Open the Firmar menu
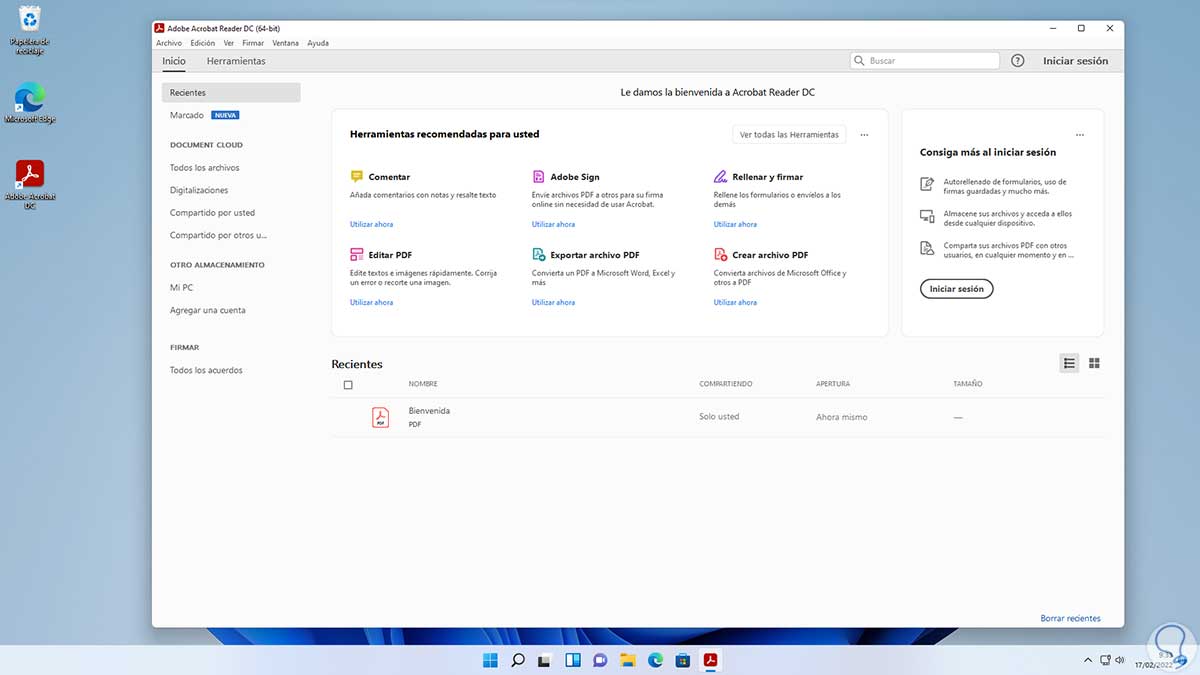The image size is (1200, 675). coord(253,43)
